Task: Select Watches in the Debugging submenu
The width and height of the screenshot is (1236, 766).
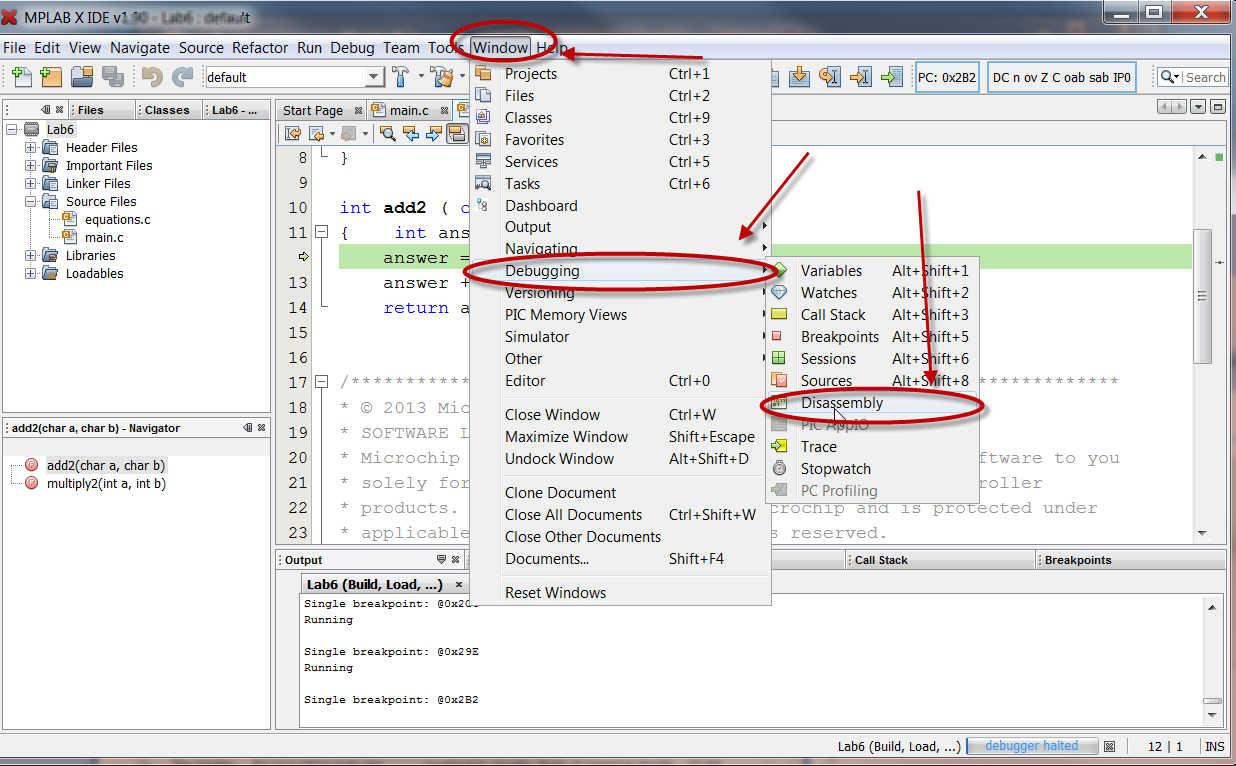Action: click(x=828, y=293)
